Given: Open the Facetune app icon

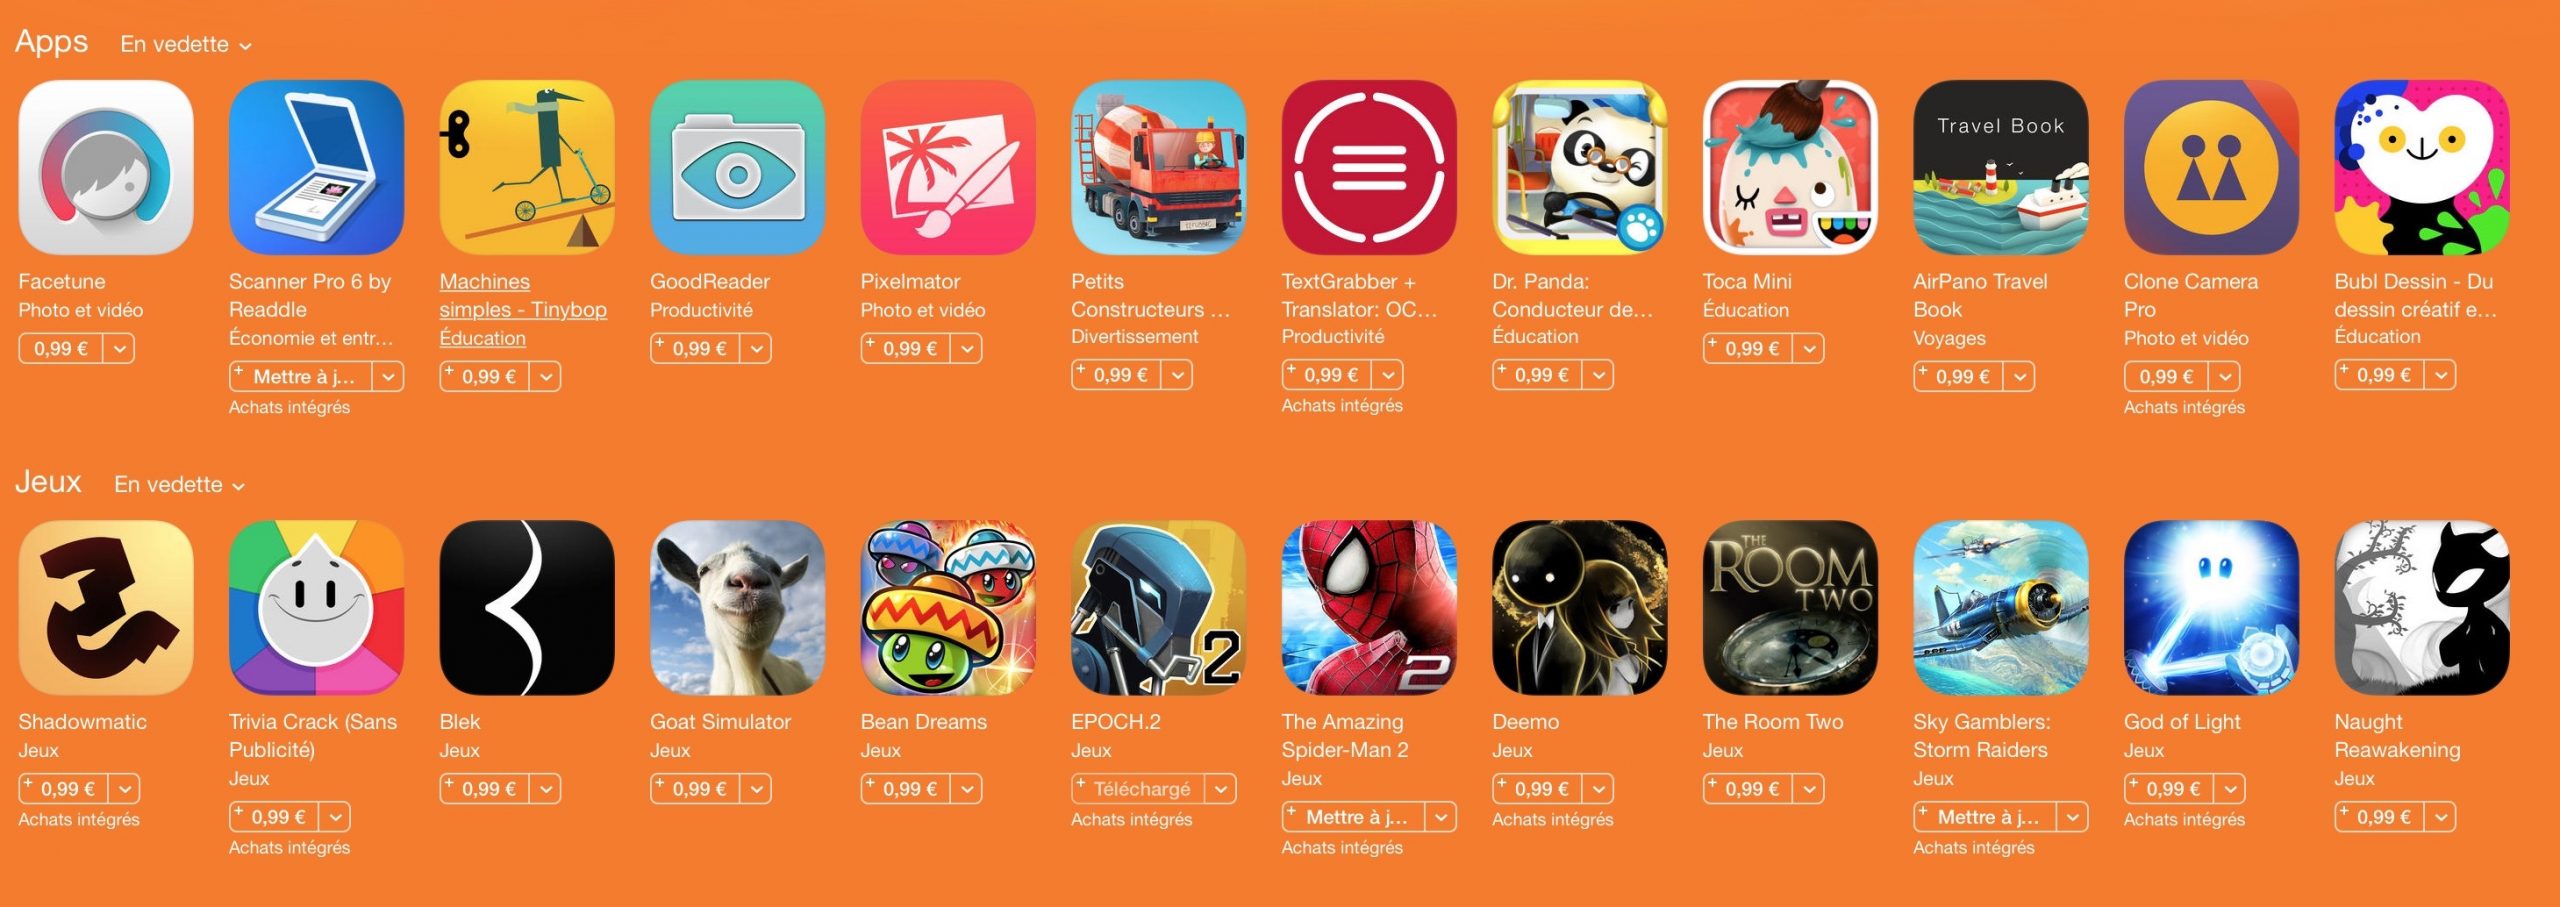Looking at the screenshot, I should [106, 167].
